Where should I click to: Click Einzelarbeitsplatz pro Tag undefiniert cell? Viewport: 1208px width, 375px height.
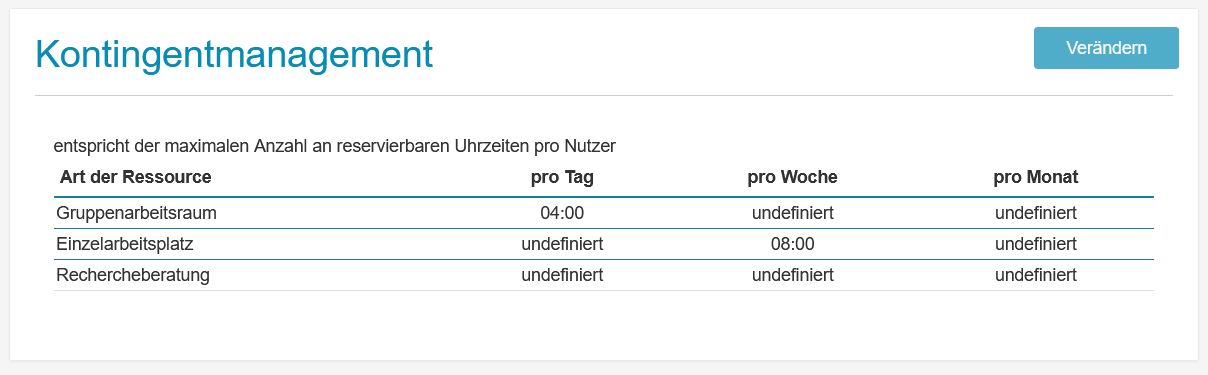pos(562,243)
